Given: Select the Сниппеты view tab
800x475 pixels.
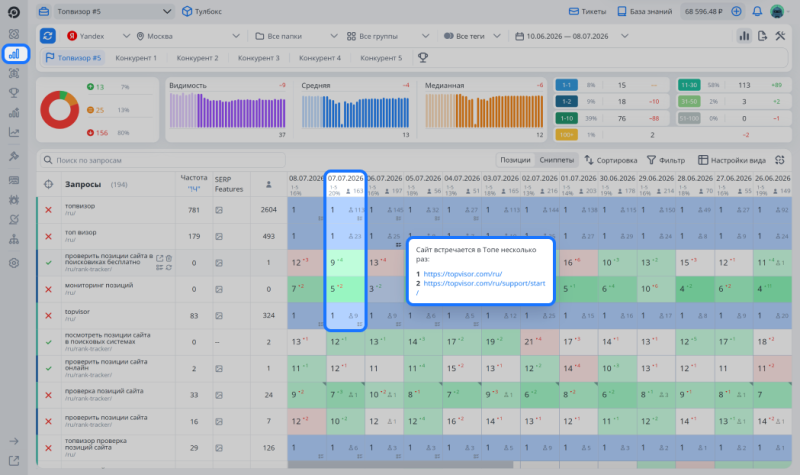Looking at the screenshot, I should click(x=557, y=160).
